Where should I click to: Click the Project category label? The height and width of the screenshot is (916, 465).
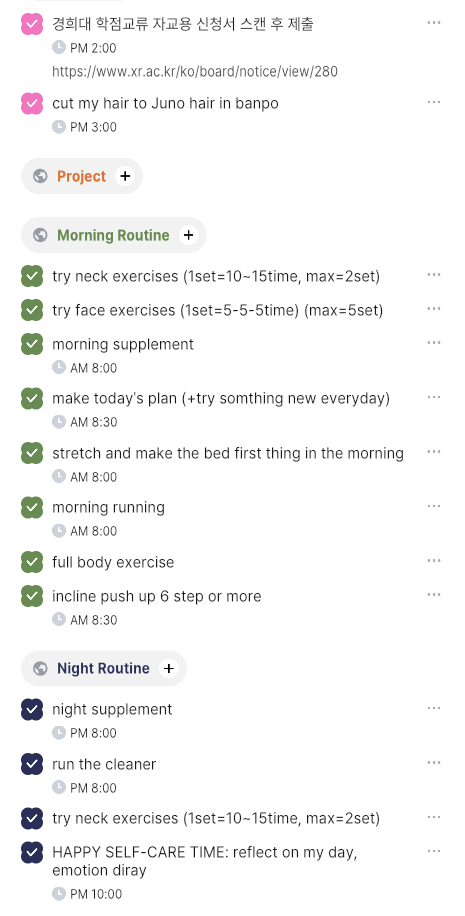pyautogui.click(x=82, y=176)
